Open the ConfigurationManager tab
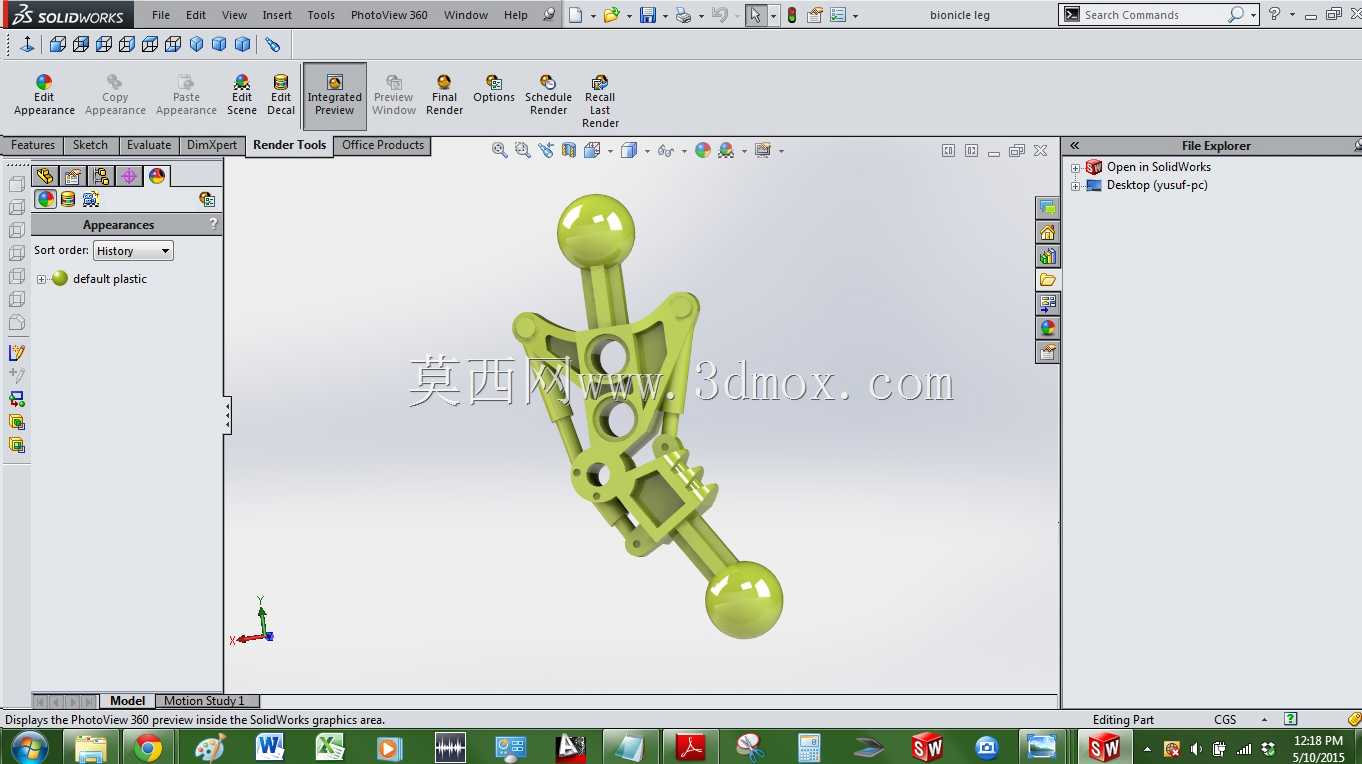1362x764 pixels. click(101, 176)
